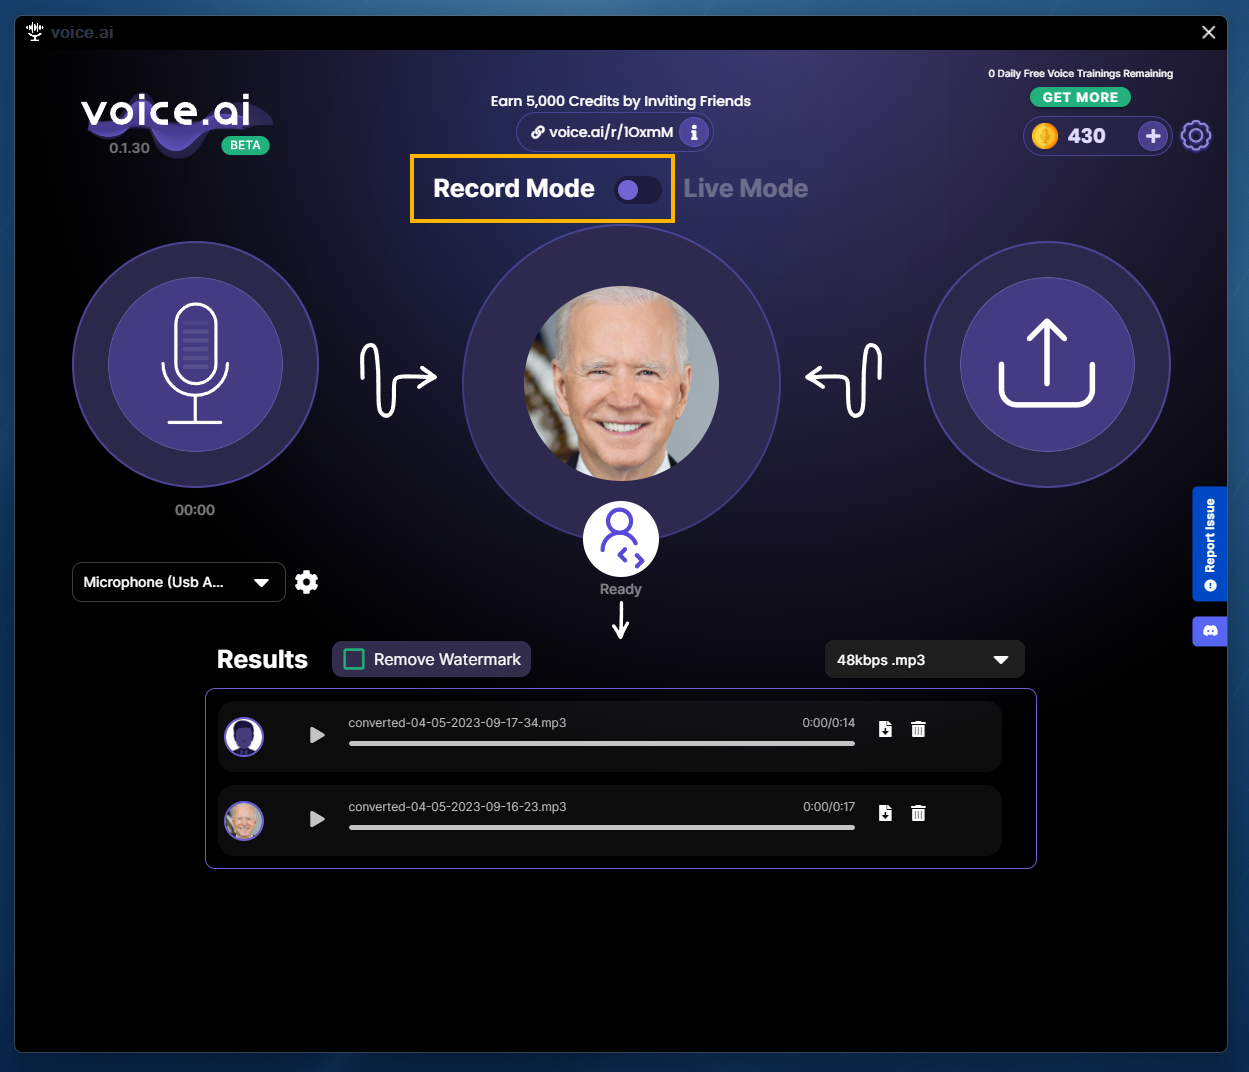1249x1072 pixels.
Task: Select the Record Mode label
Action: (514, 189)
